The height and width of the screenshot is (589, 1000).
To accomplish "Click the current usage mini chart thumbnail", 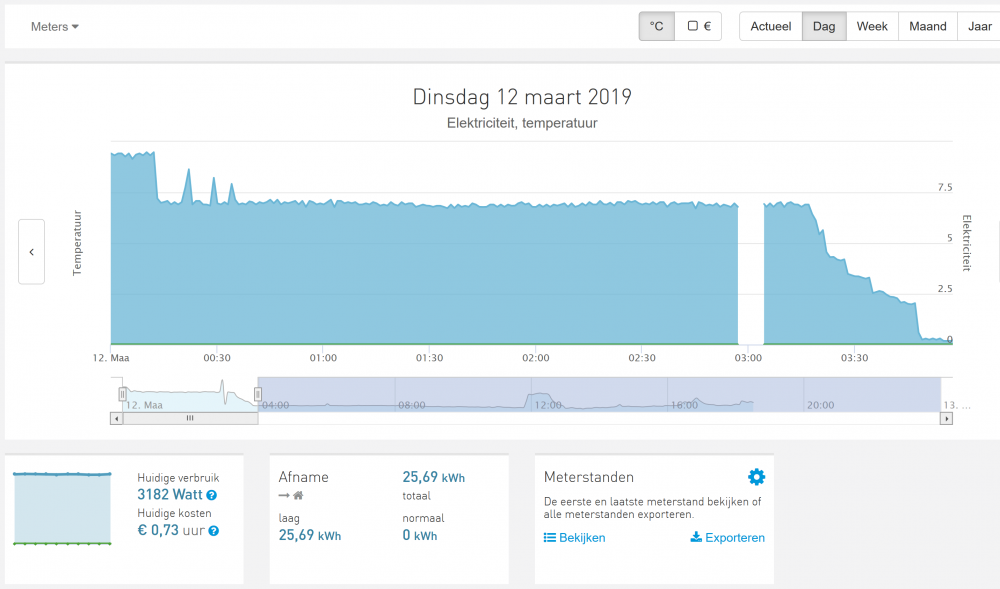I will tap(61, 508).
